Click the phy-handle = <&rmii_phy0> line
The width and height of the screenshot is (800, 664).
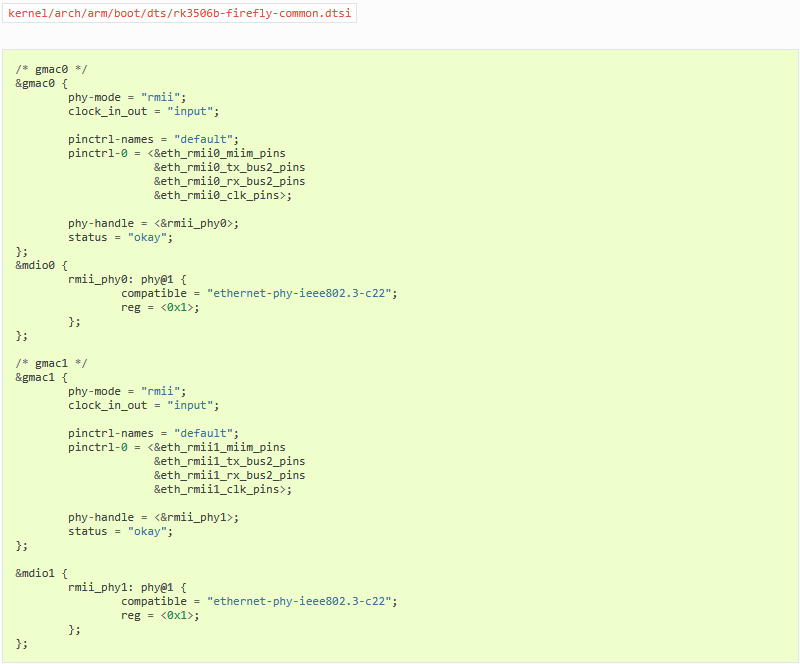(x=153, y=224)
